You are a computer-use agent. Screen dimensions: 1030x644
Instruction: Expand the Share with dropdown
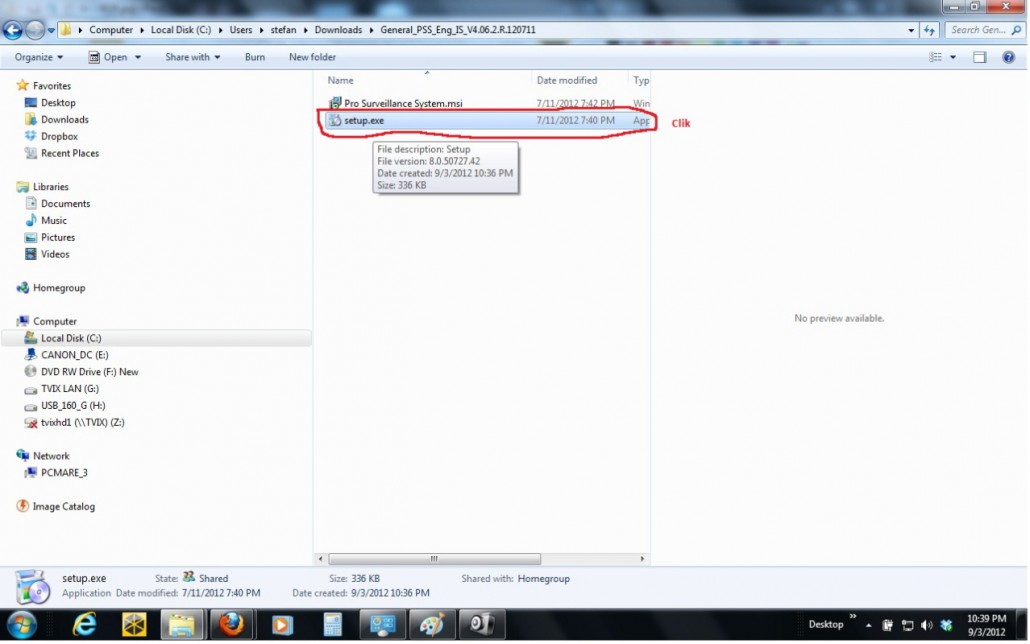(x=192, y=57)
